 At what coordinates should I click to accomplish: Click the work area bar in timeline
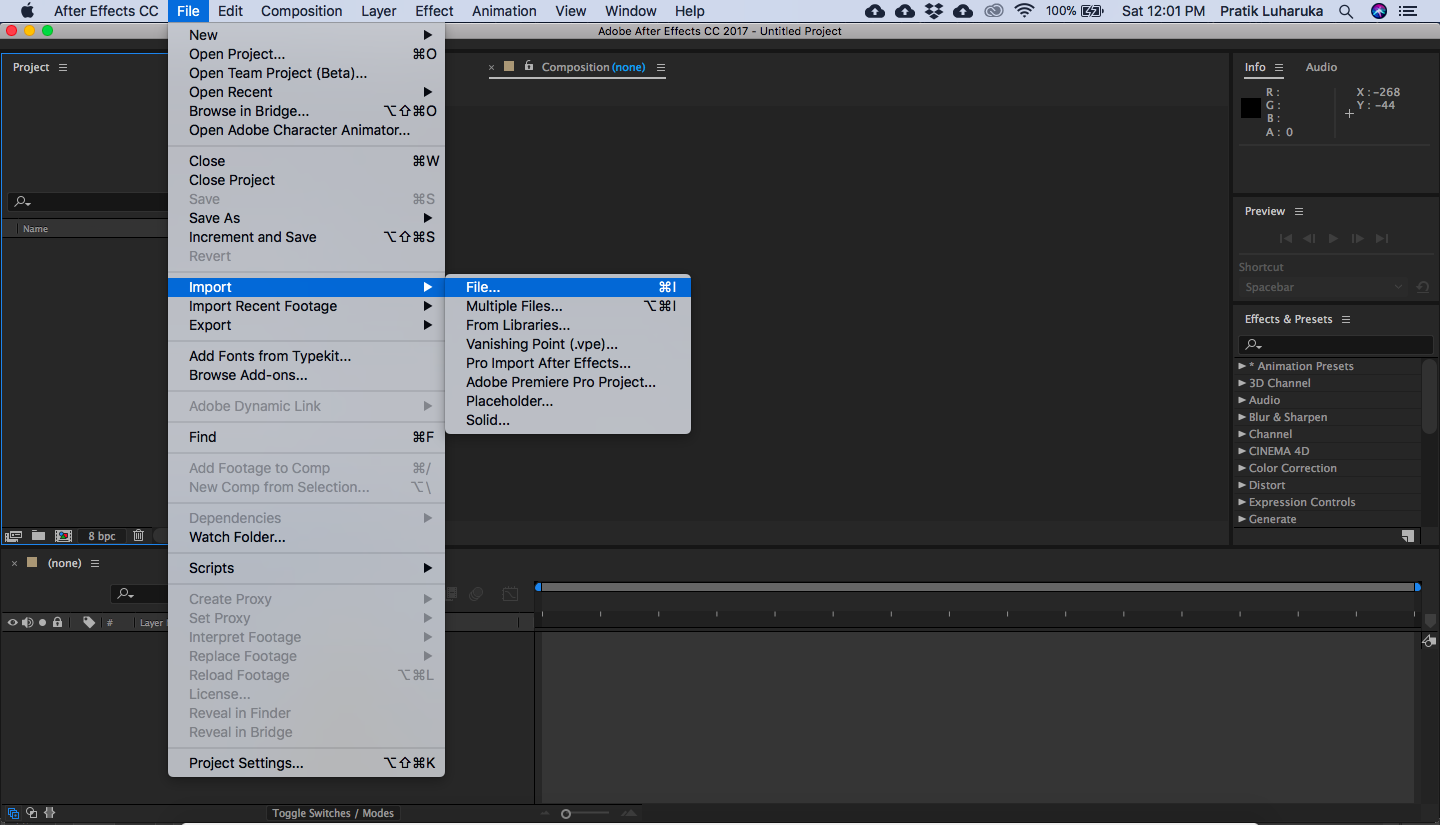(978, 587)
